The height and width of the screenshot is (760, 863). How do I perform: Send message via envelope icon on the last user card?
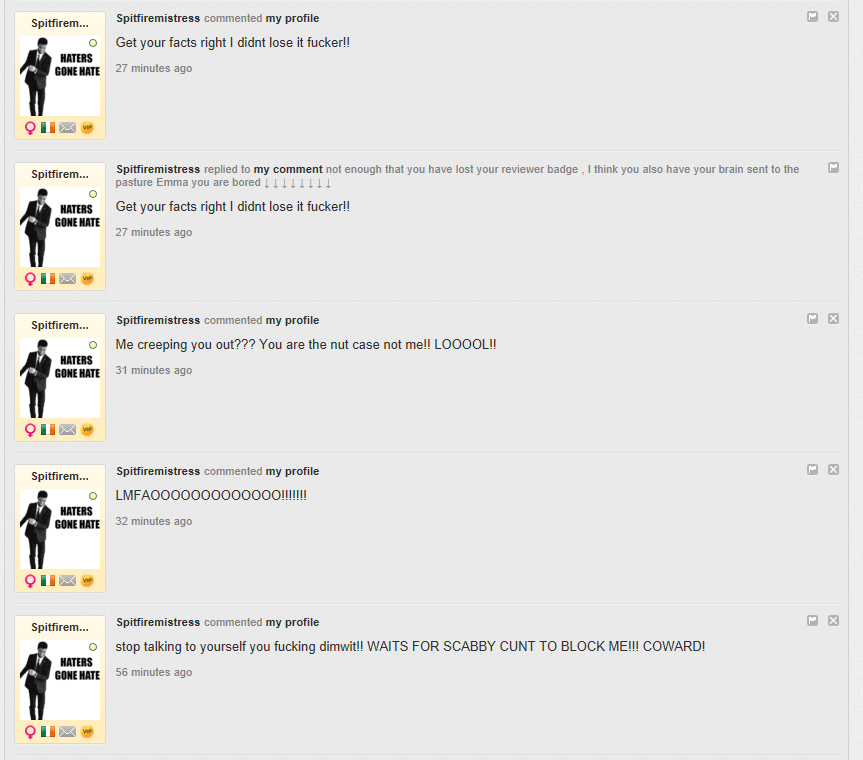67,731
